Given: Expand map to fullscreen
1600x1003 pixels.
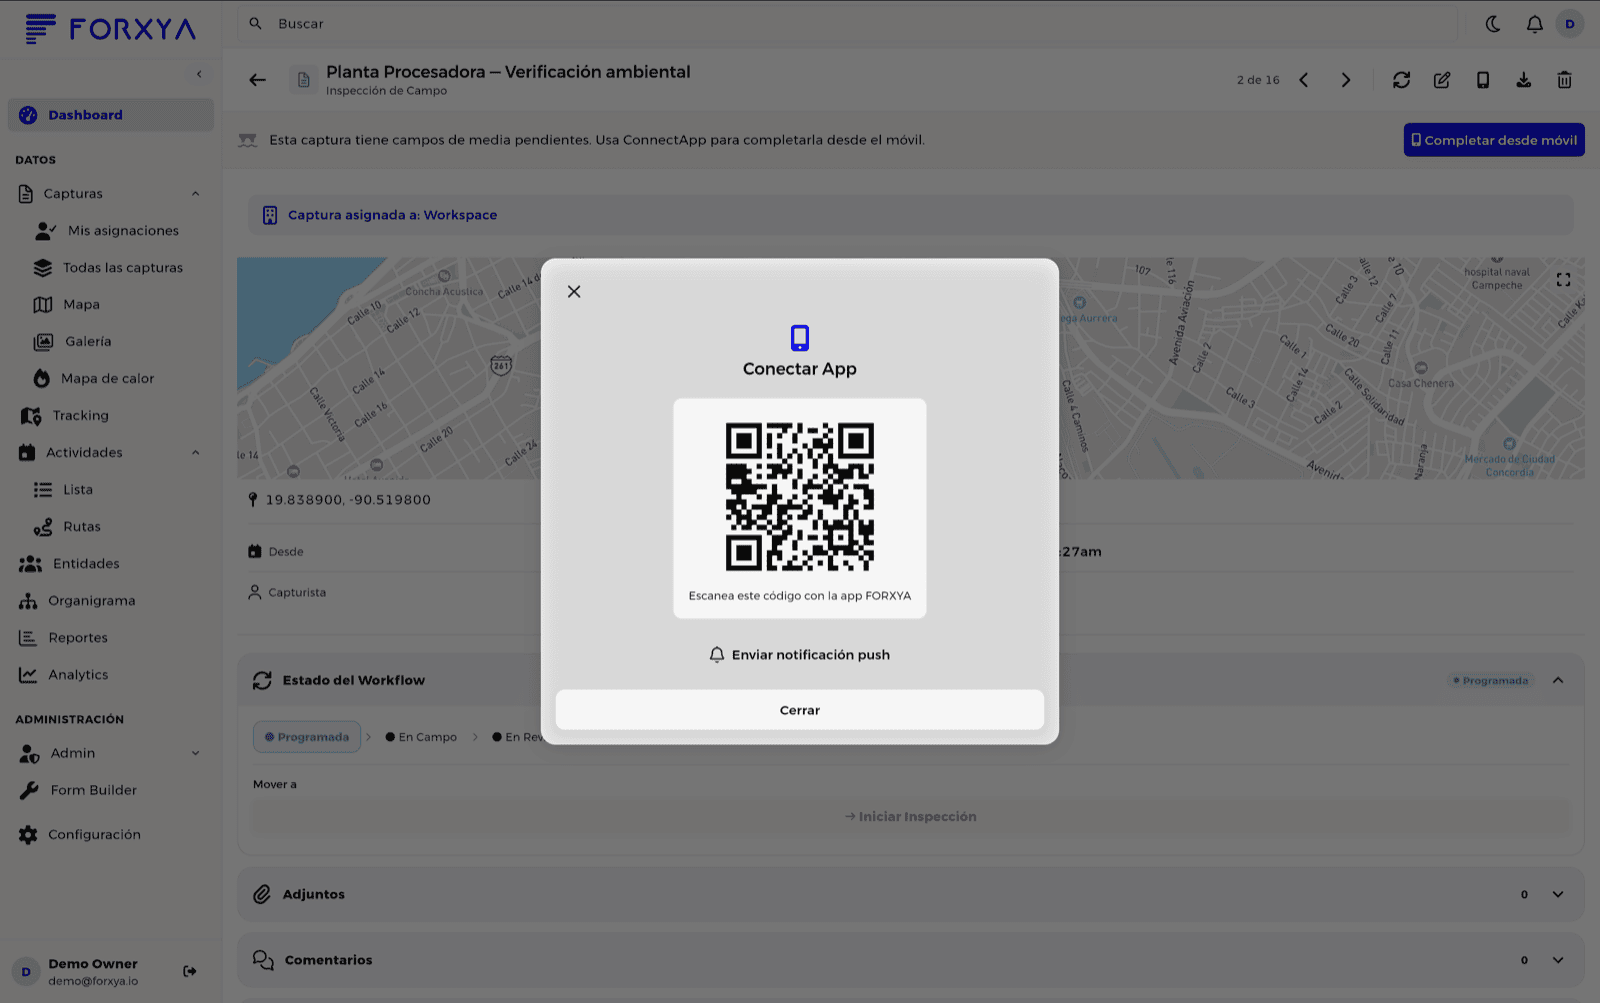Looking at the screenshot, I should point(1563,280).
